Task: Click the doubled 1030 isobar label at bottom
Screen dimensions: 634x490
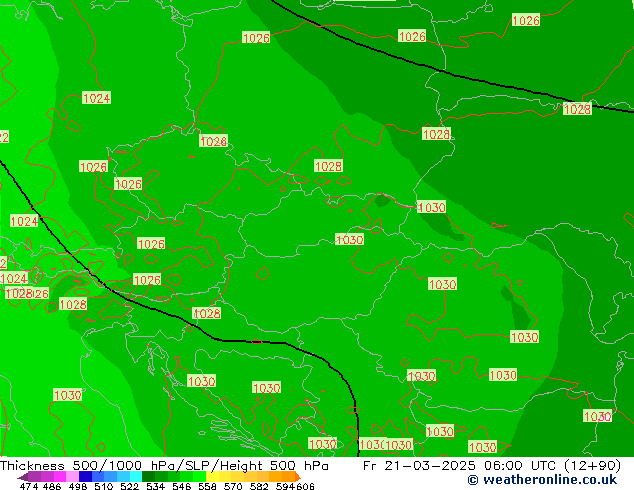Action: [x=386, y=445]
